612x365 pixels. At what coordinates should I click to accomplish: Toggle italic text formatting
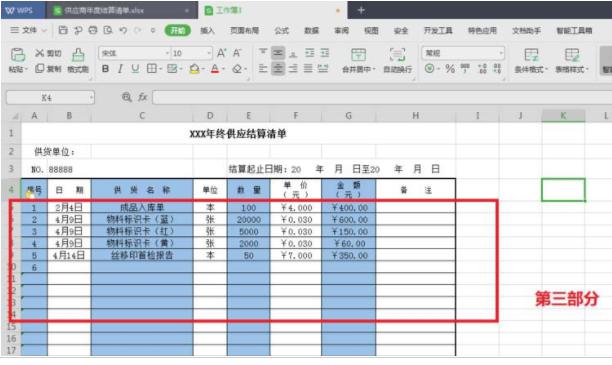[x=120, y=69]
